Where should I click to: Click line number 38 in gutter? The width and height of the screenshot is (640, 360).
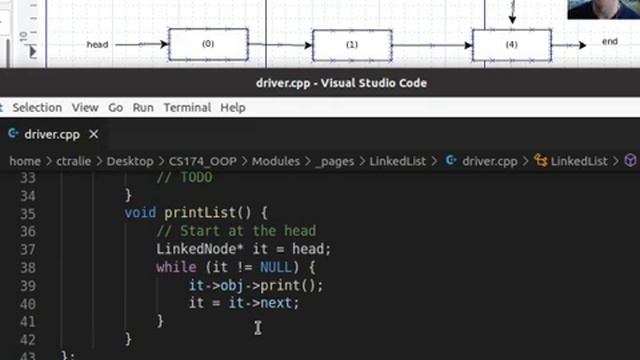28,268
